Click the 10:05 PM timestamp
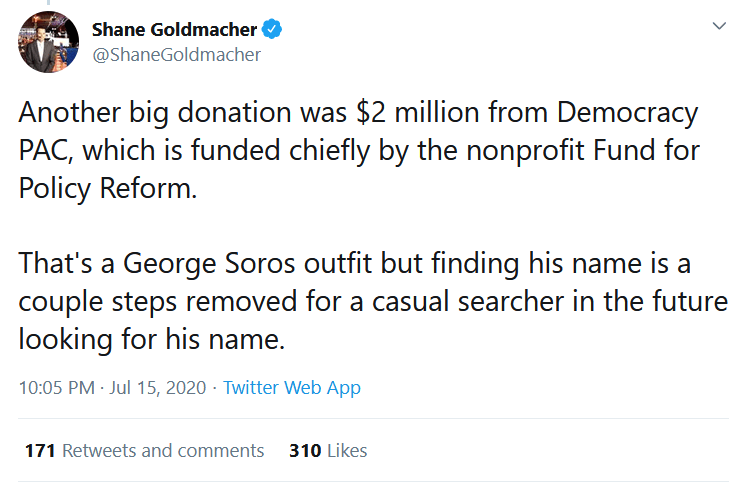This screenshot has height=488, width=740. coord(53,388)
